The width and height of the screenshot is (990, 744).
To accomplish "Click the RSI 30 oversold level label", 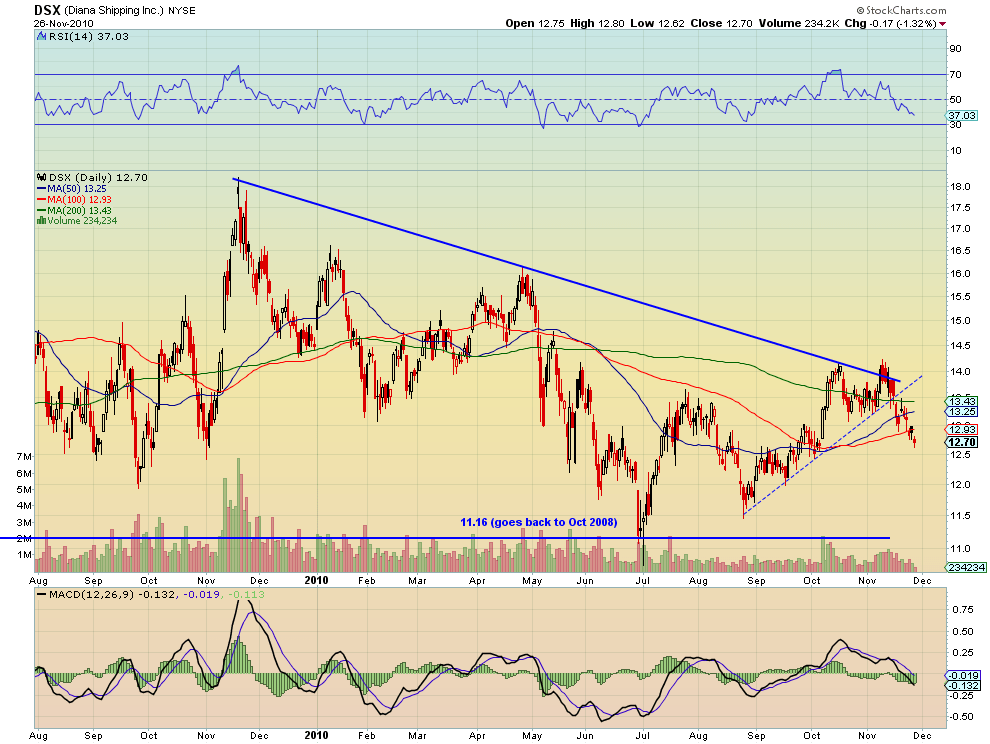I will 955,125.
